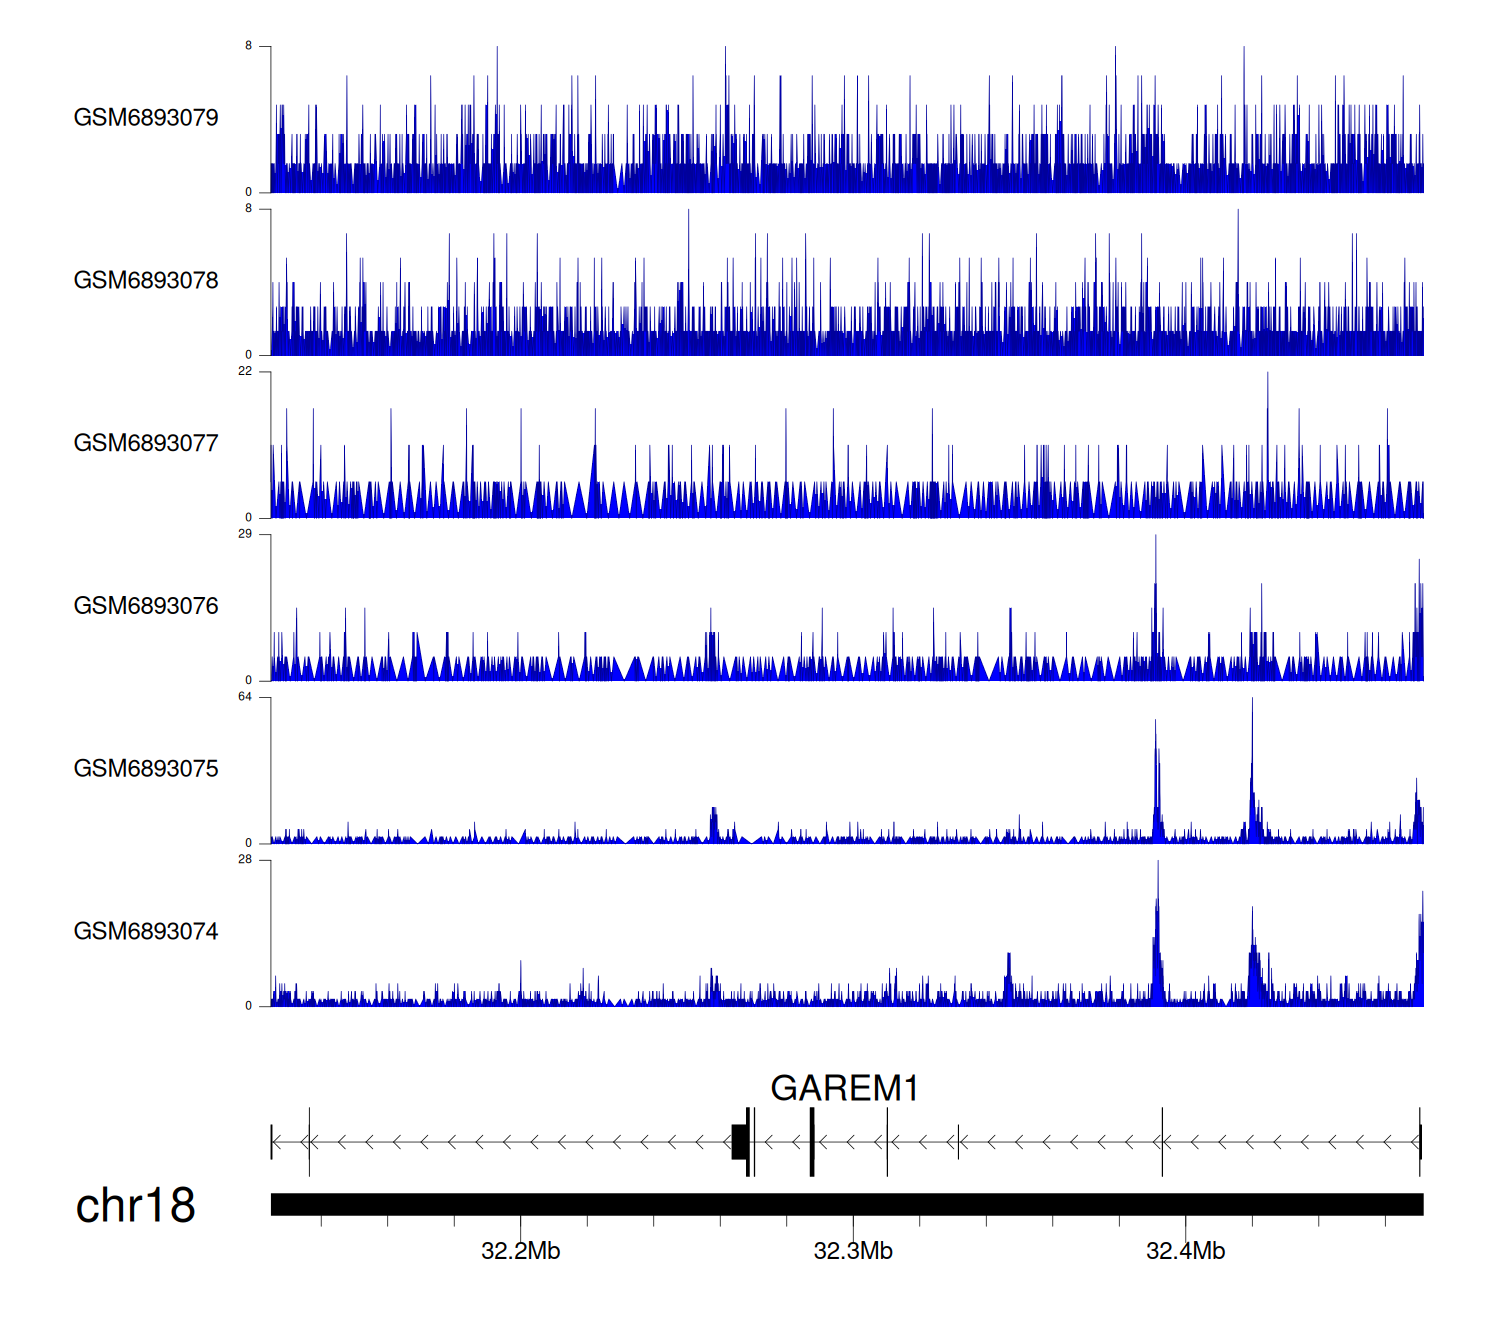Viewport: 1500px width, 1320px height.
Task: Click y-axis maximum 28 on GSM6893074 track
Action: click(245, 860)
